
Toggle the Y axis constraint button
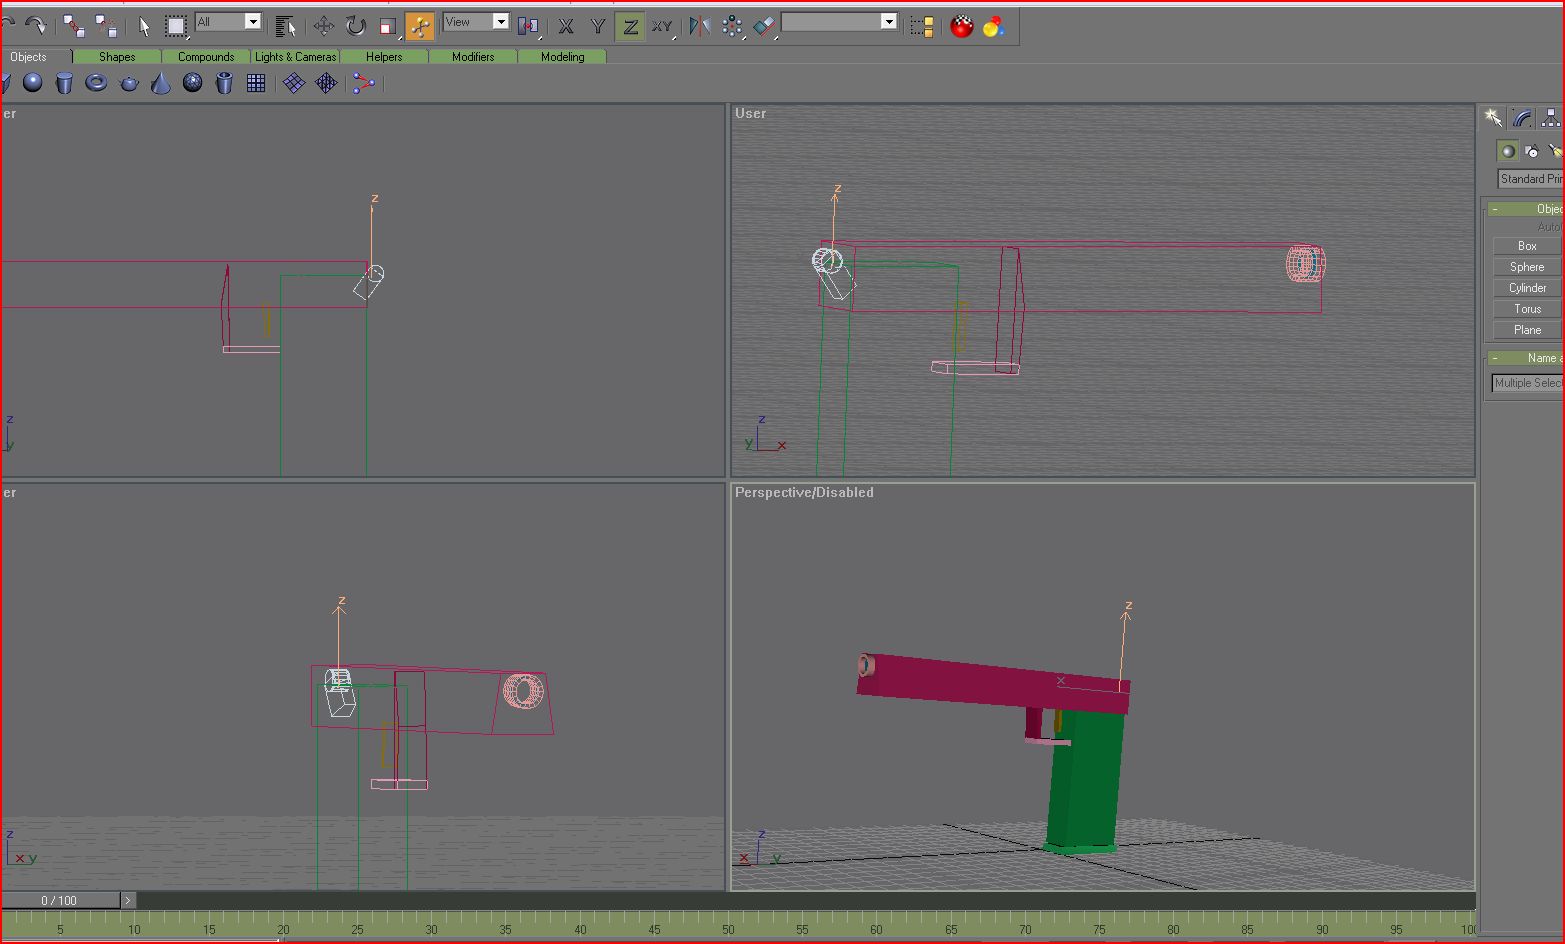pyautogui.click(x=598, y=27)
